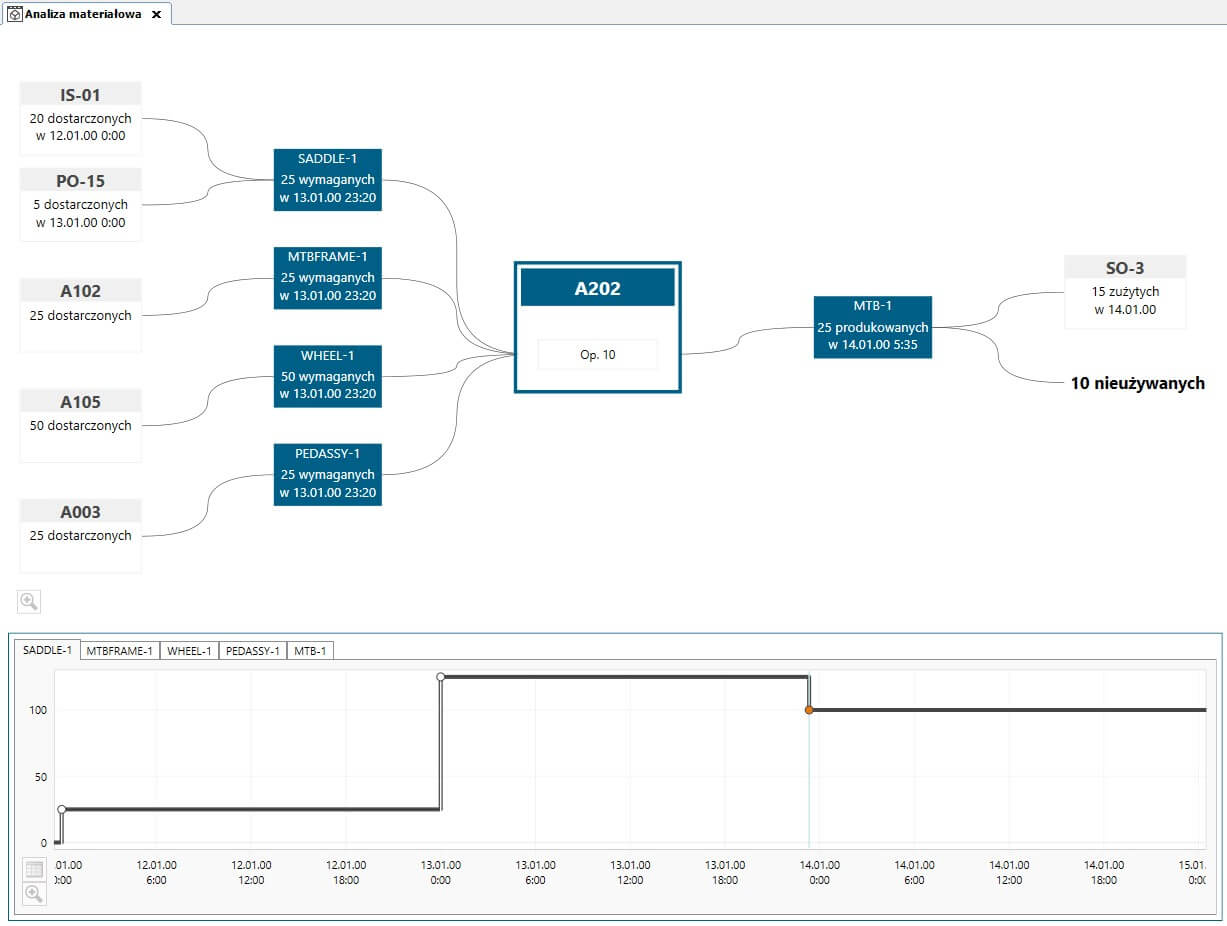Open the chart data table icon
The height and width of the screenshot is (926, 1227).
tap(34, 870)
